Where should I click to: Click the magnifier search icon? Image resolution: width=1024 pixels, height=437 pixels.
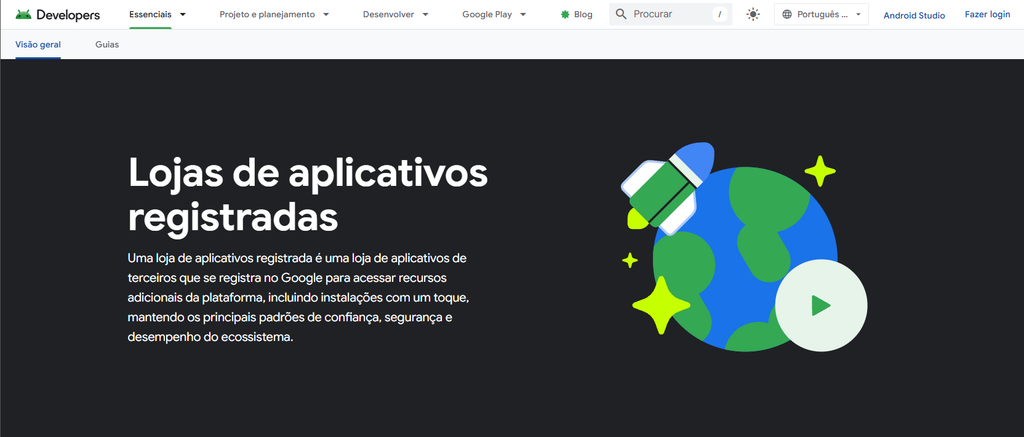coord(621,14)
